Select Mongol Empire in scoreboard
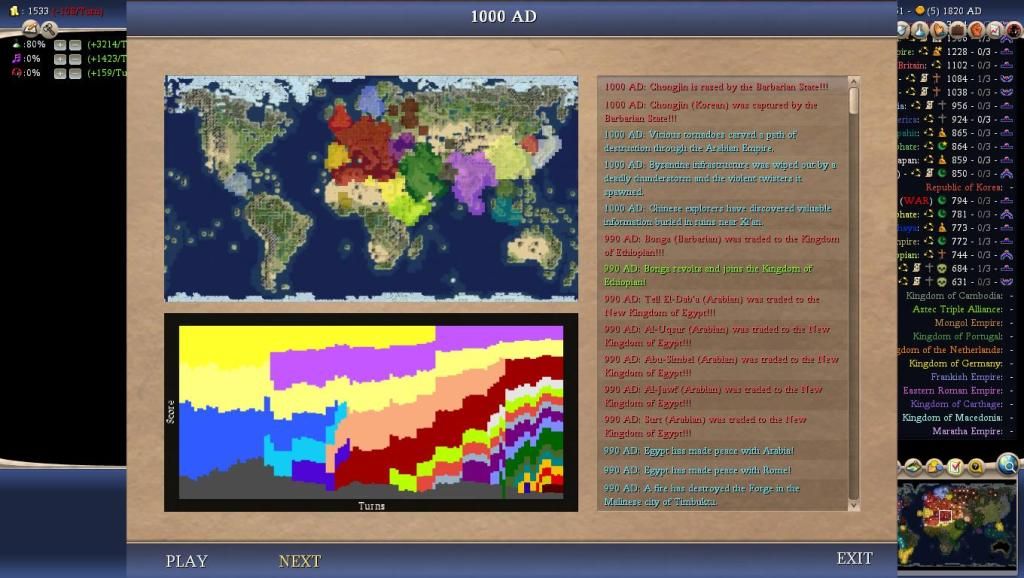The height and width of the screenshot is (578, 1024). click(x=968, y=323)
